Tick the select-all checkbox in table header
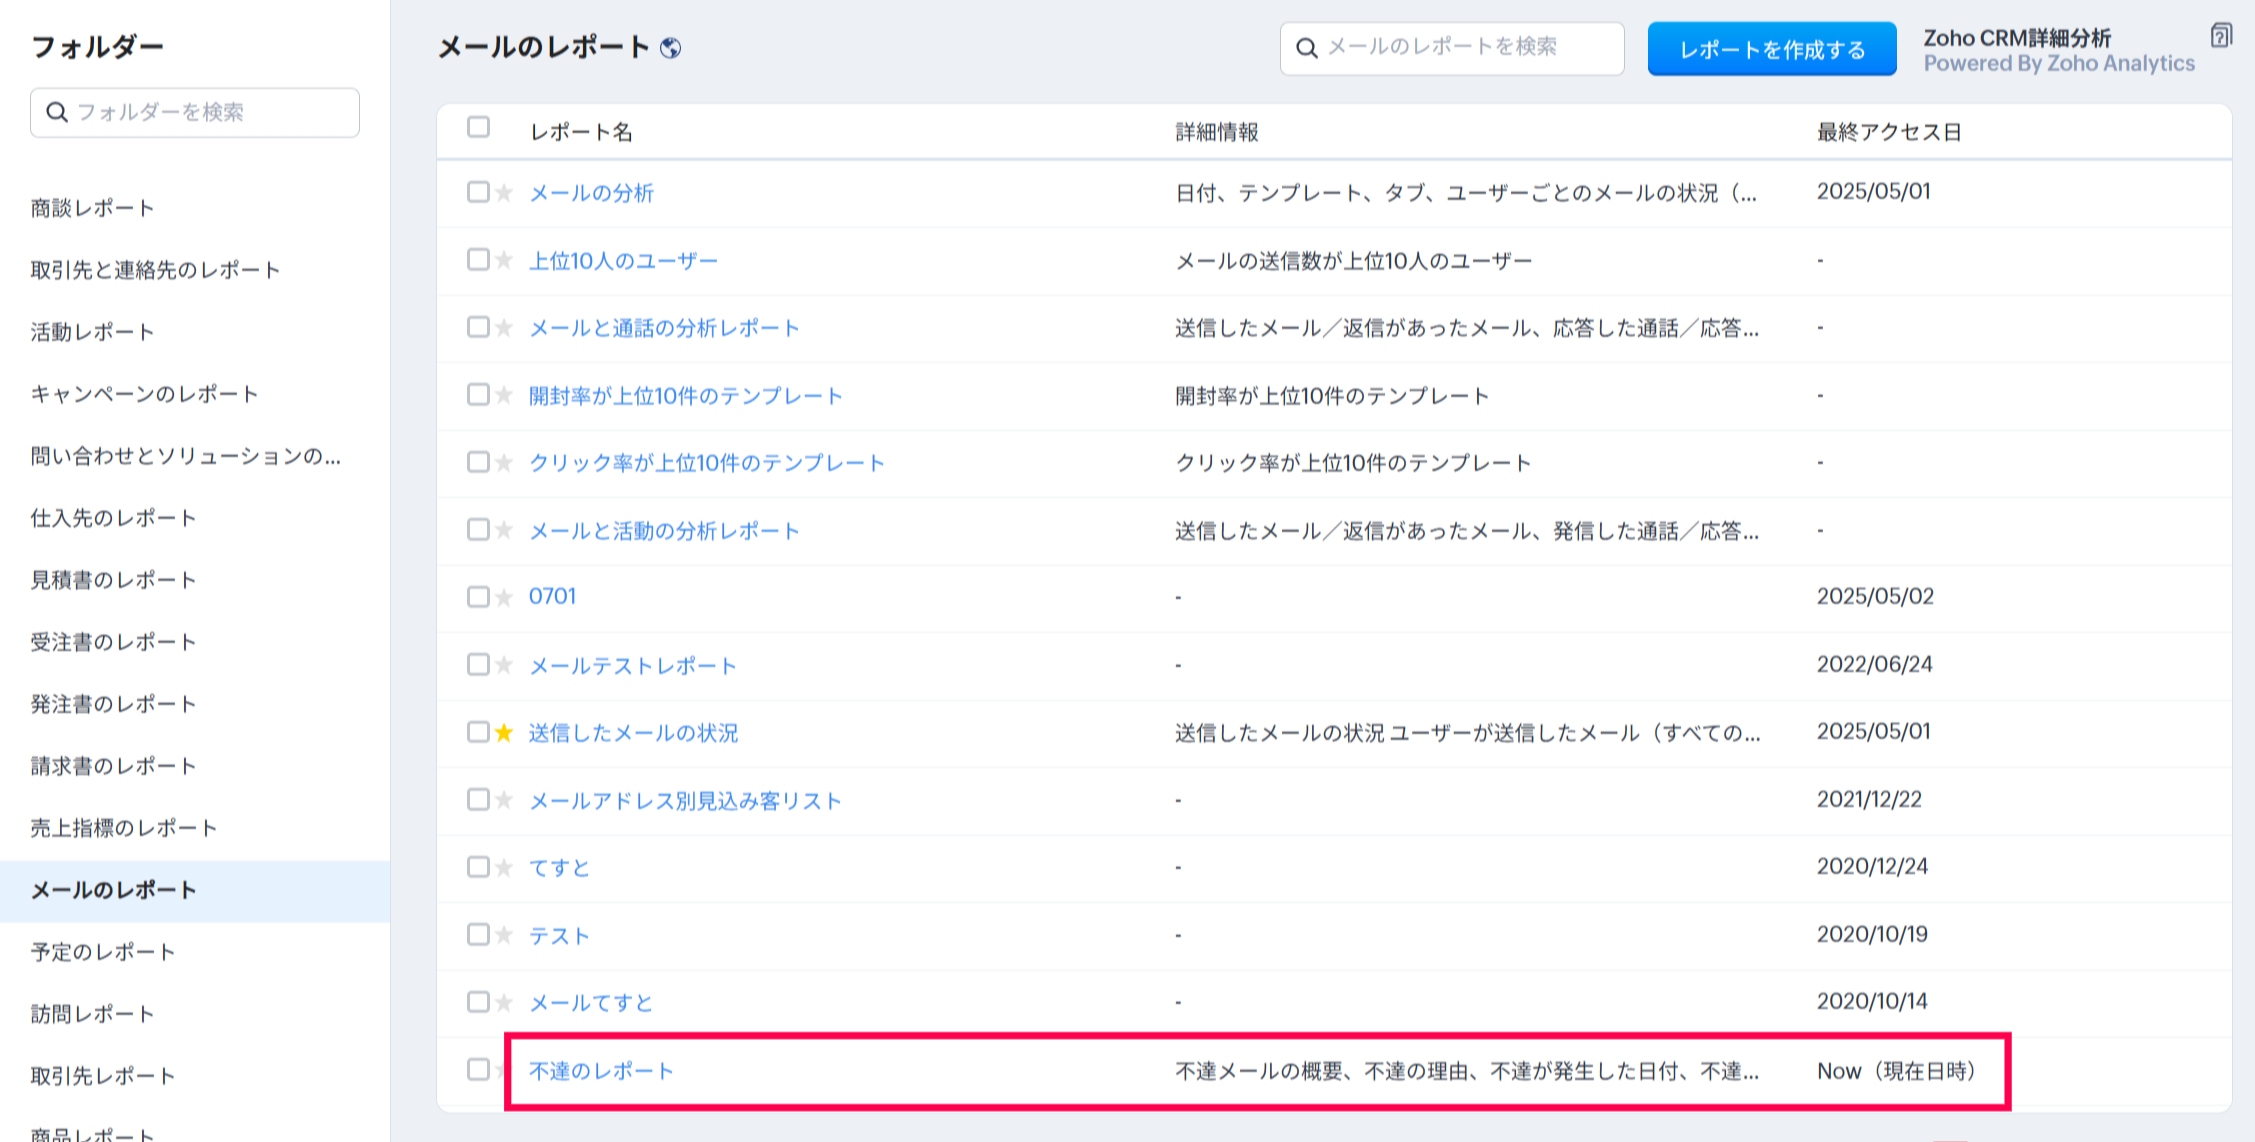This screenshot has width=2255, height=1142. pyautogui.click(x=478, y=127)
